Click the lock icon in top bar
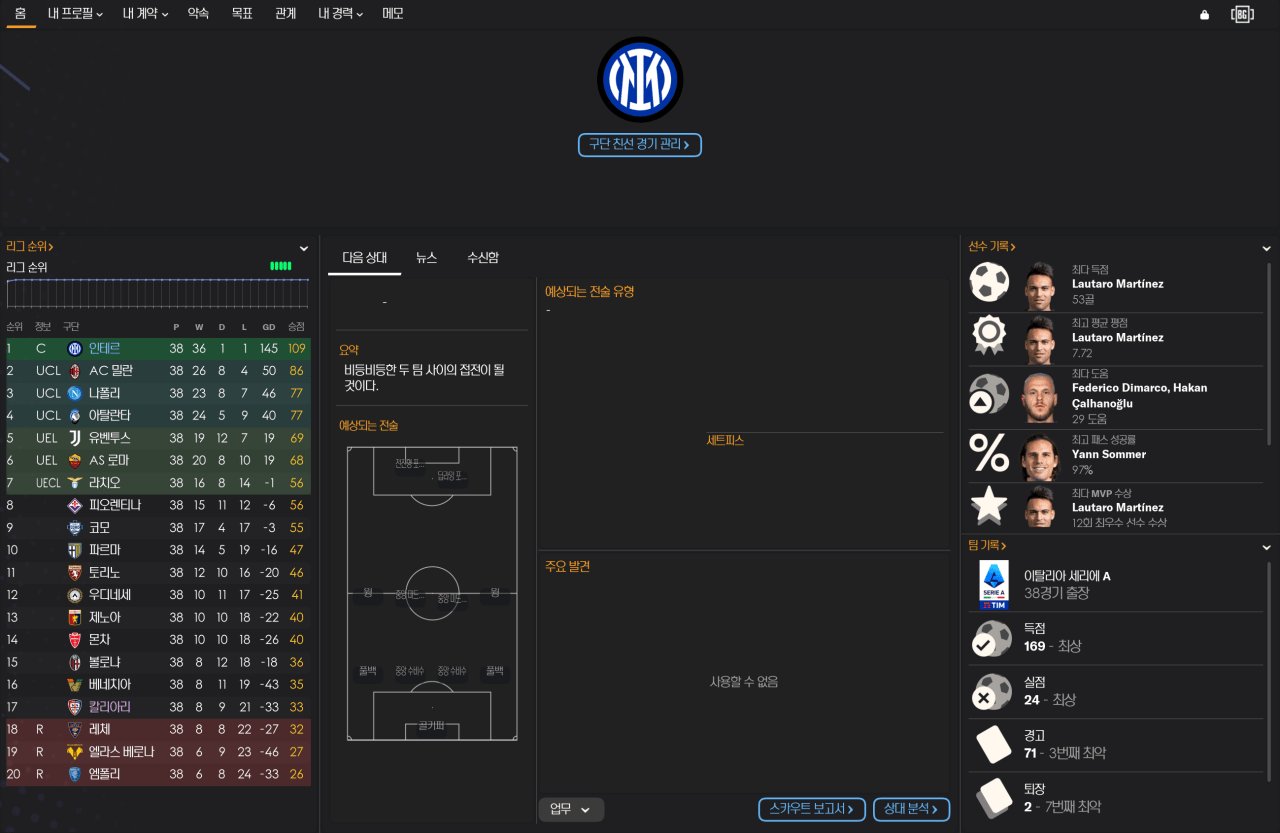Viewport: 1280px width, 833px height. pyautogui.click(x=1204, y=15)
